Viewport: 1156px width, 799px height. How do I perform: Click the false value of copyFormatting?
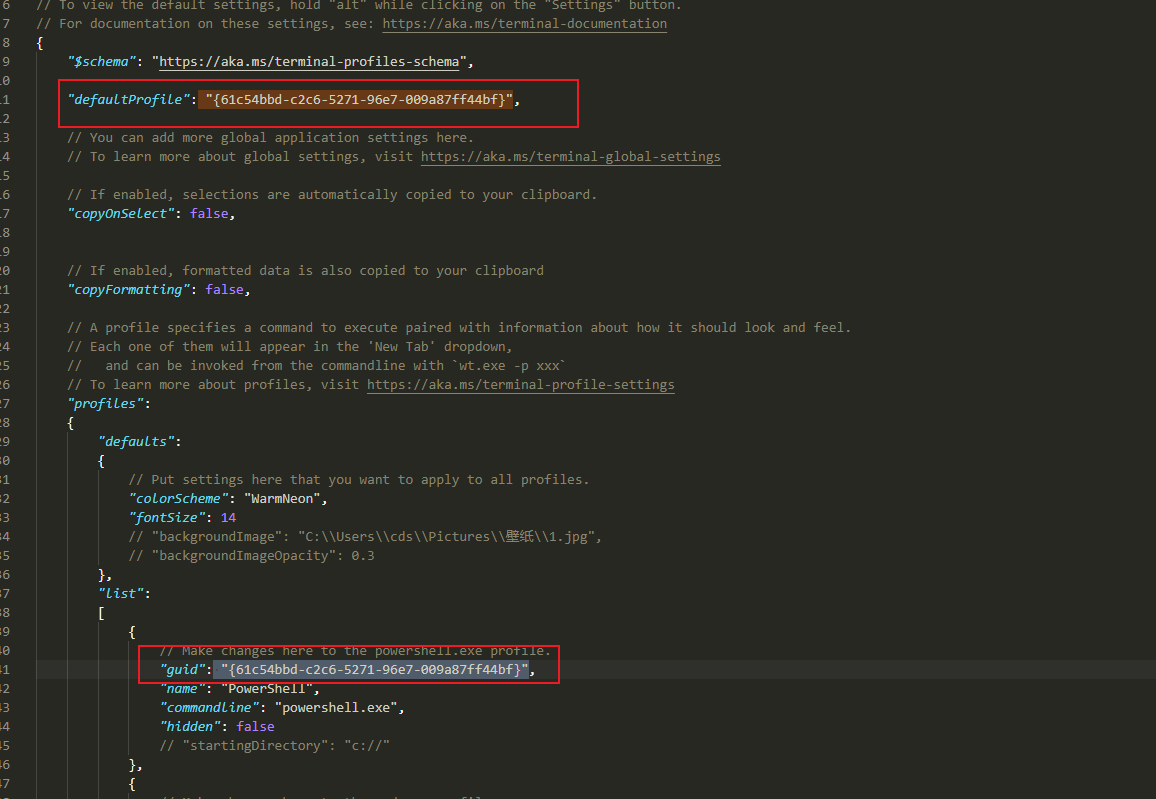225,290
